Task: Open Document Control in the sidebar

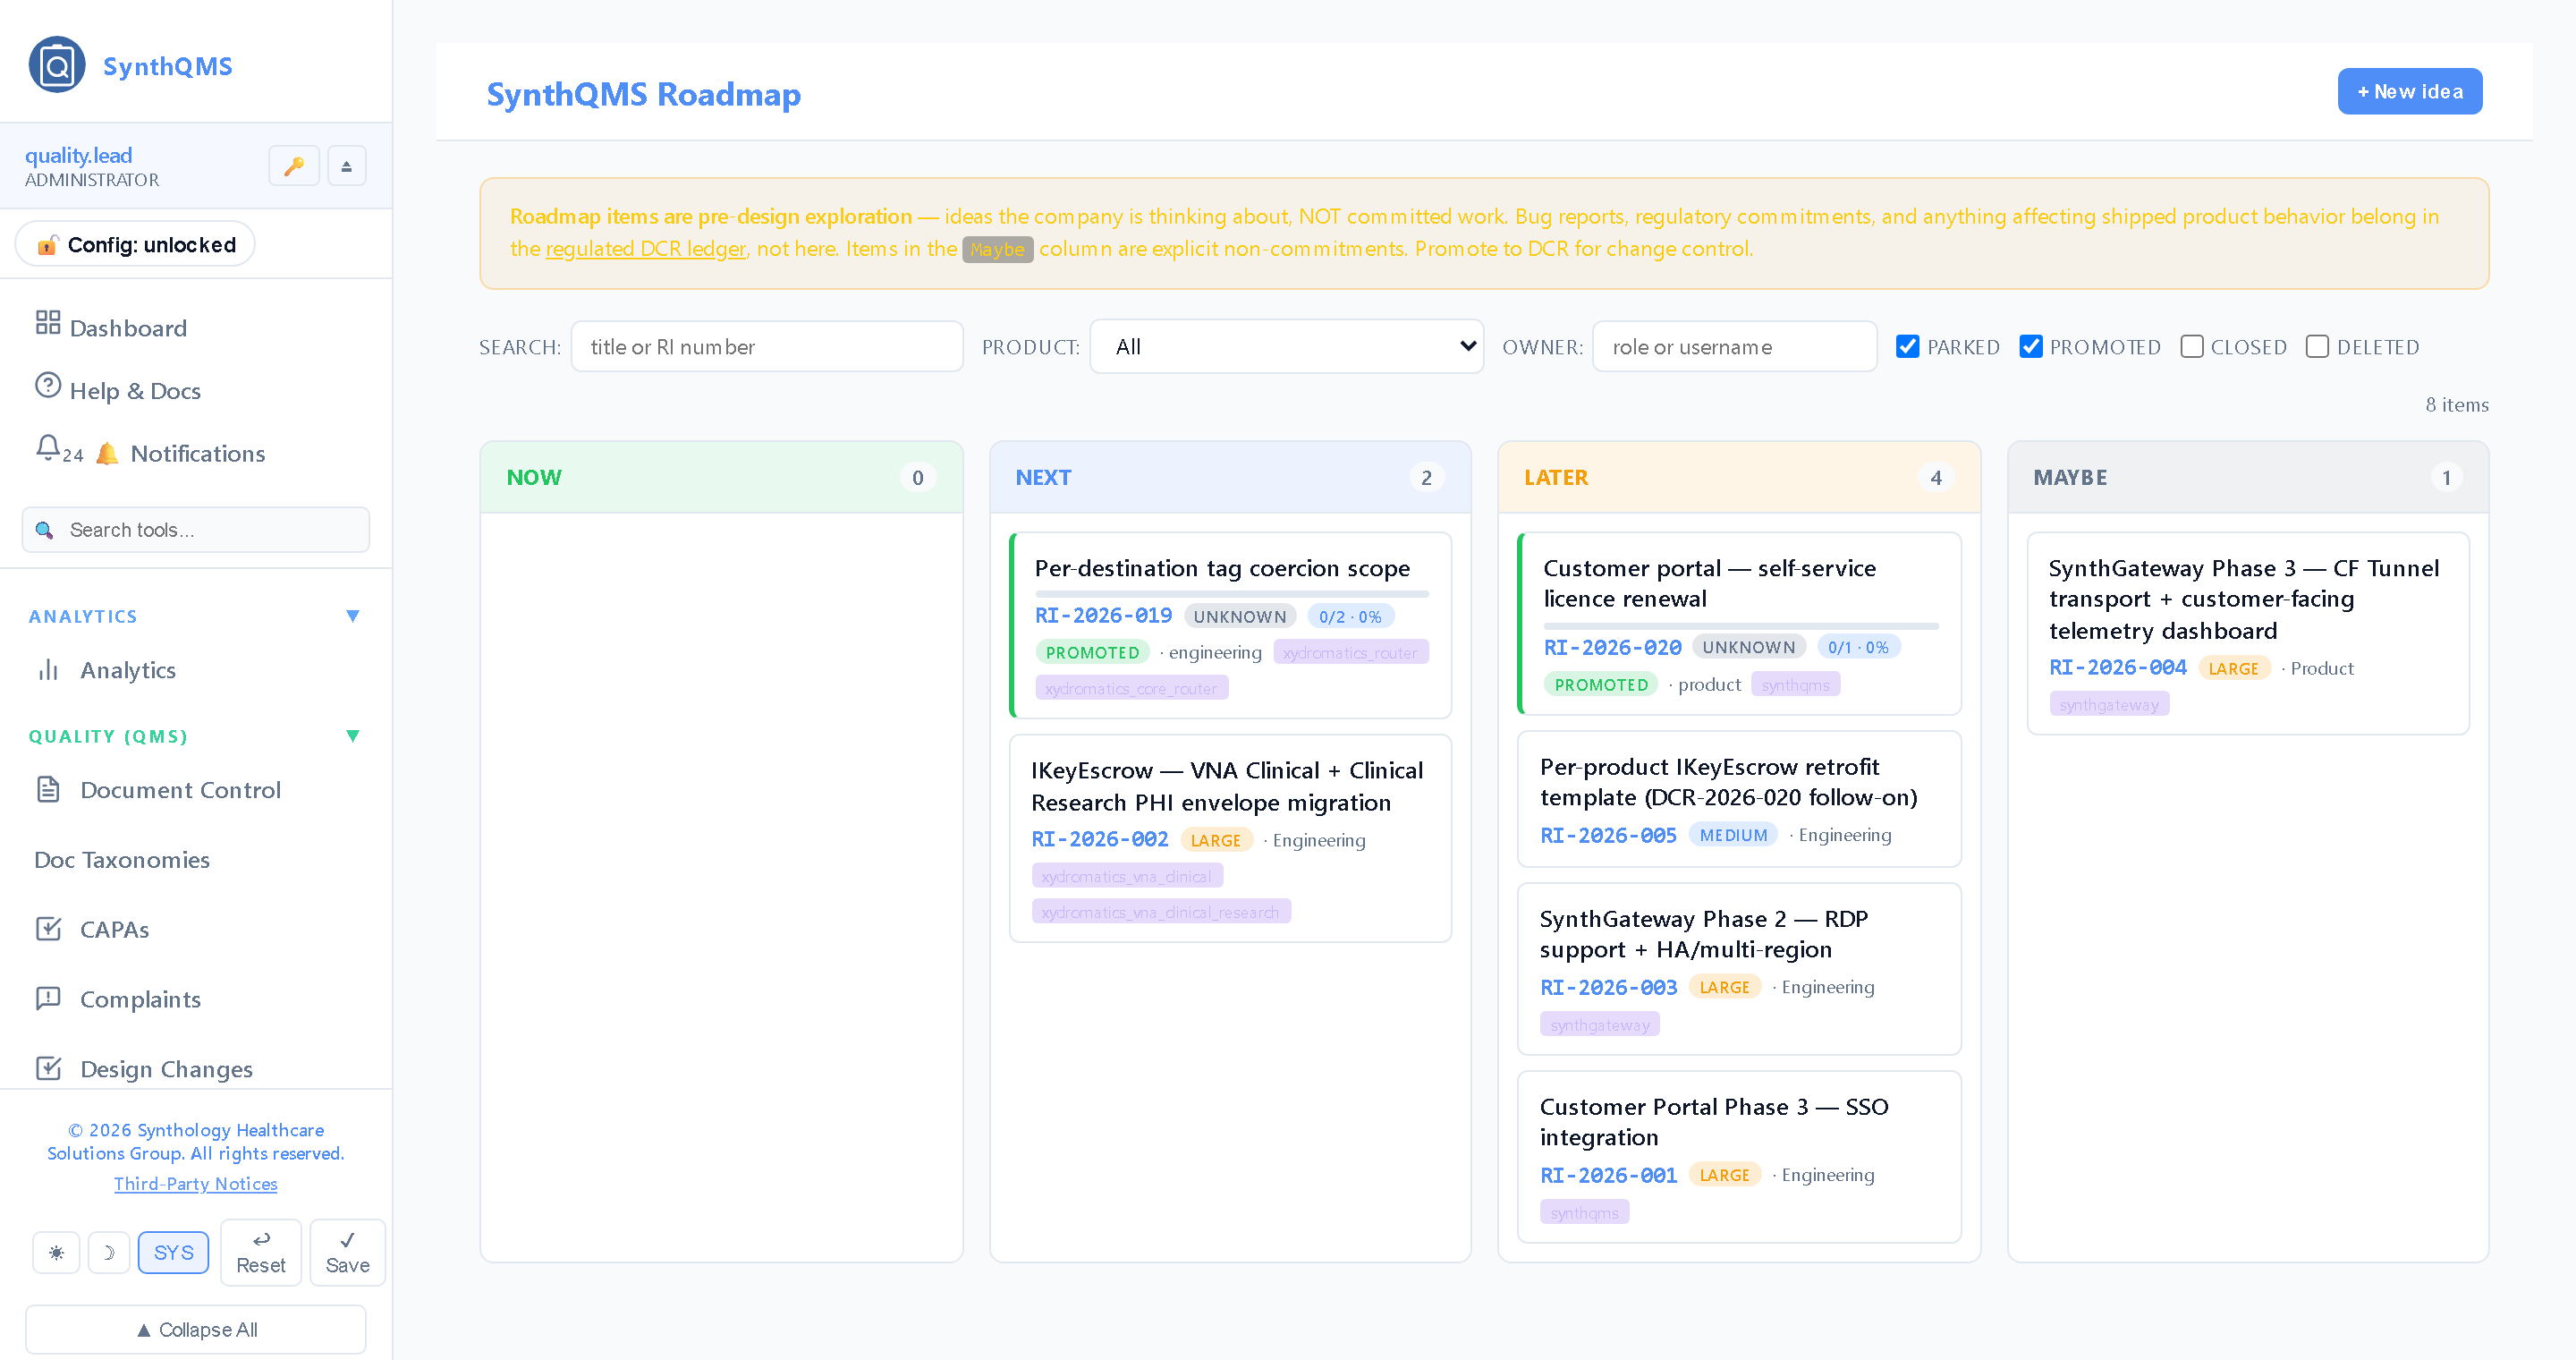Action: point(180,790)
